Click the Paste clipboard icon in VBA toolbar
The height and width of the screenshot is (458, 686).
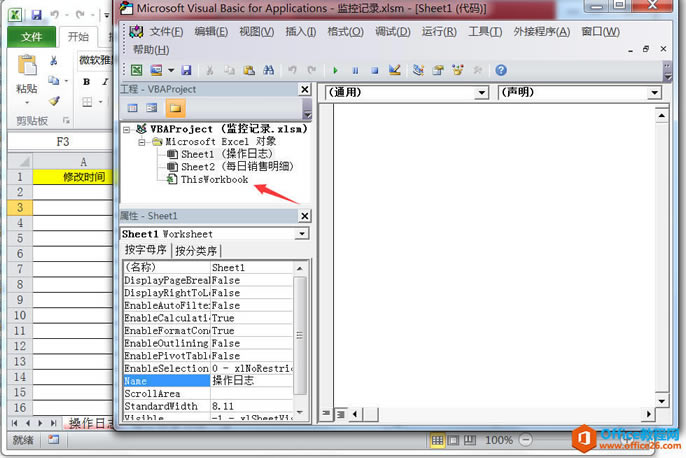tap(249, 70)
